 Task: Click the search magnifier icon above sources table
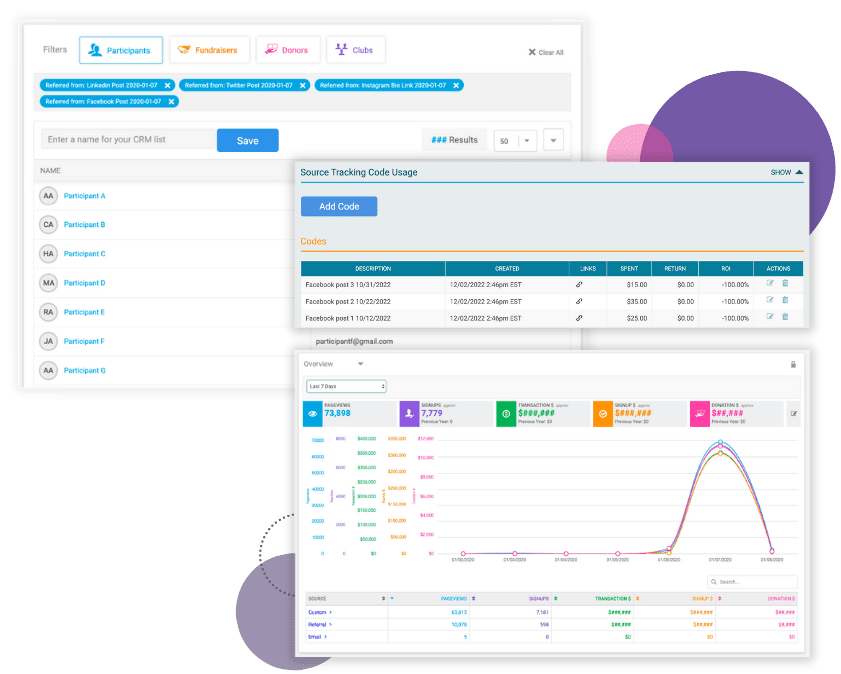point(714,582)
